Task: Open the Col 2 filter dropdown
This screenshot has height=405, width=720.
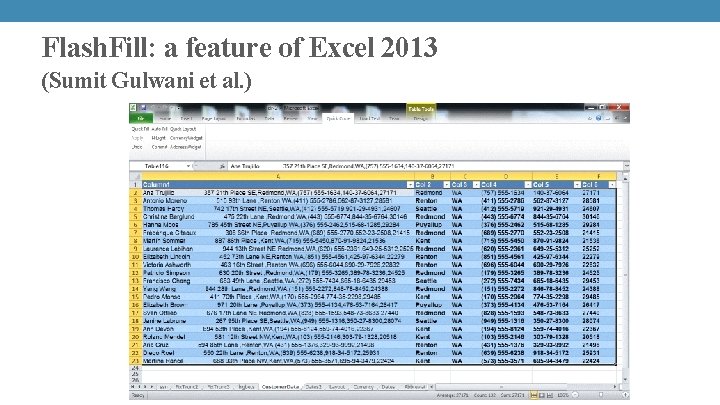Action: click(x=446, y=185)
